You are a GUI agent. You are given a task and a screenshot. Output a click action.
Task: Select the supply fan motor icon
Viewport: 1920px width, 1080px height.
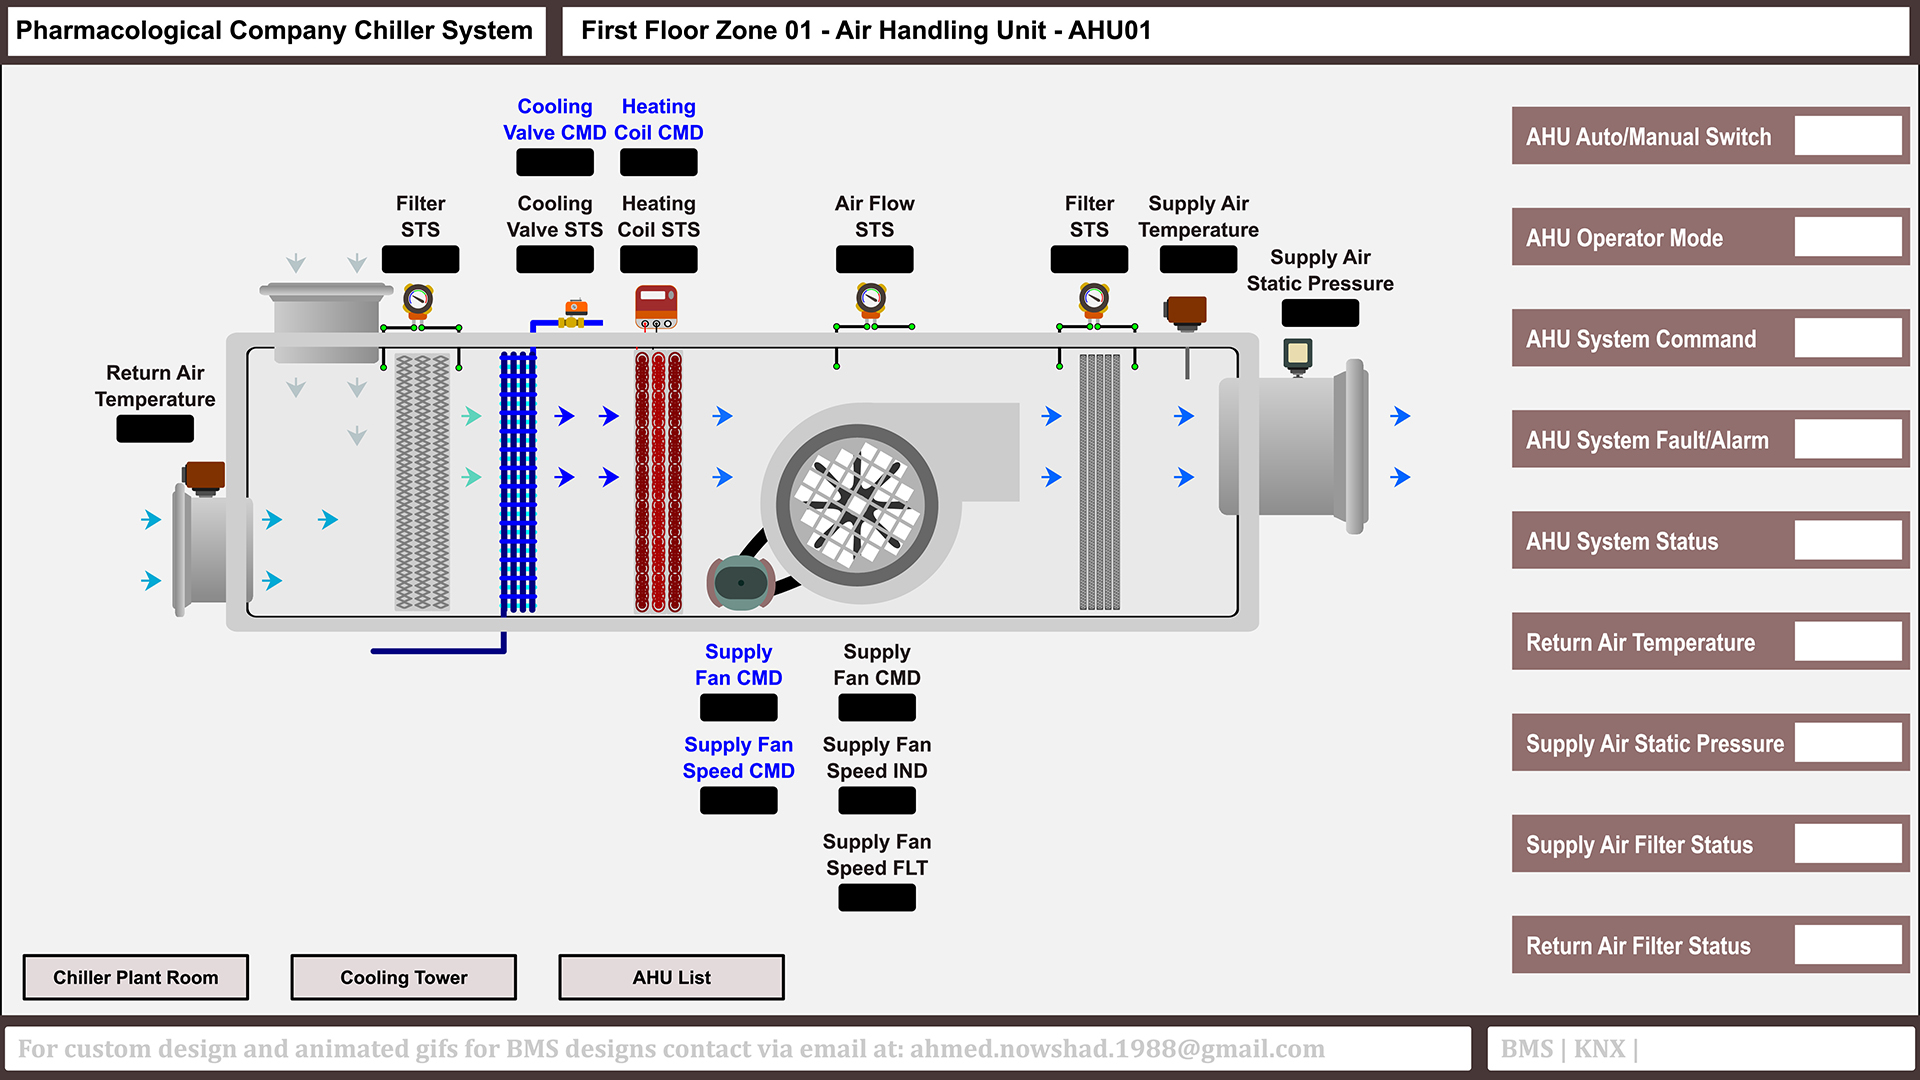coord(740,580)
